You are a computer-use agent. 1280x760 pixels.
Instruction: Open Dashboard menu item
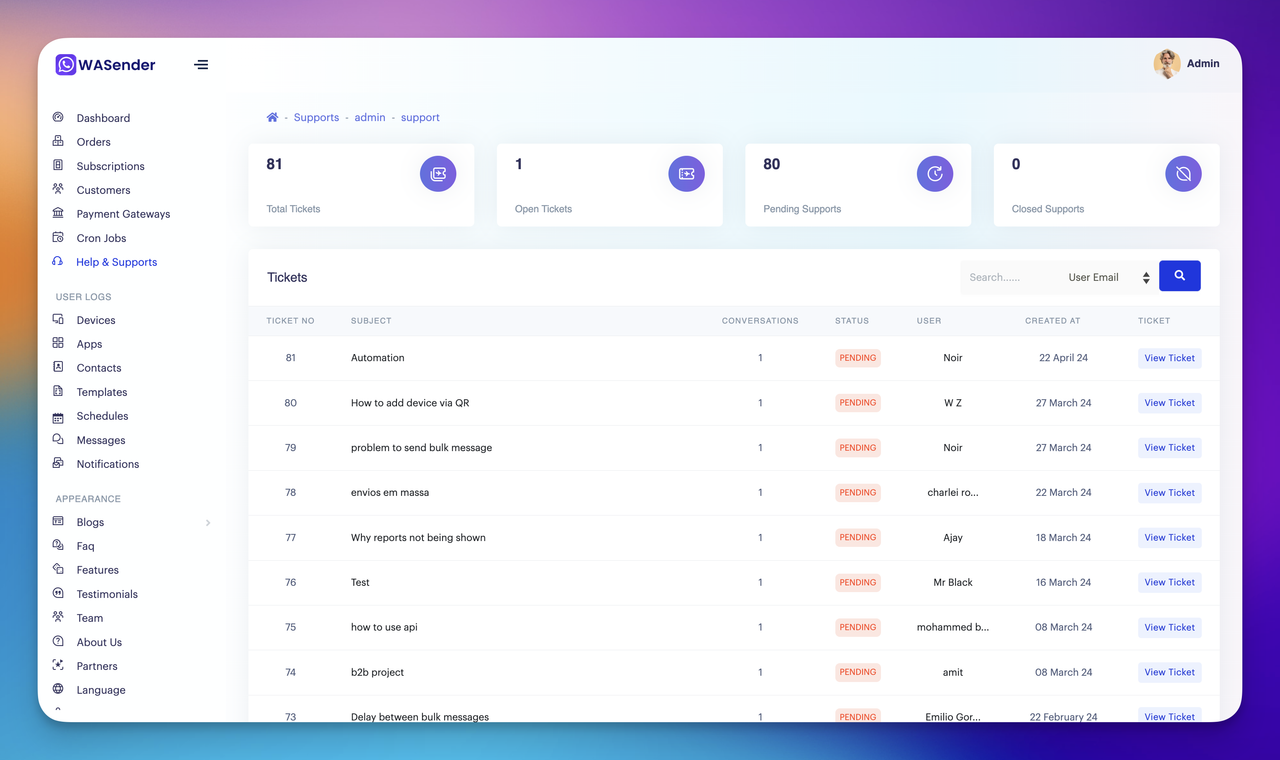(x=103, y=118)
